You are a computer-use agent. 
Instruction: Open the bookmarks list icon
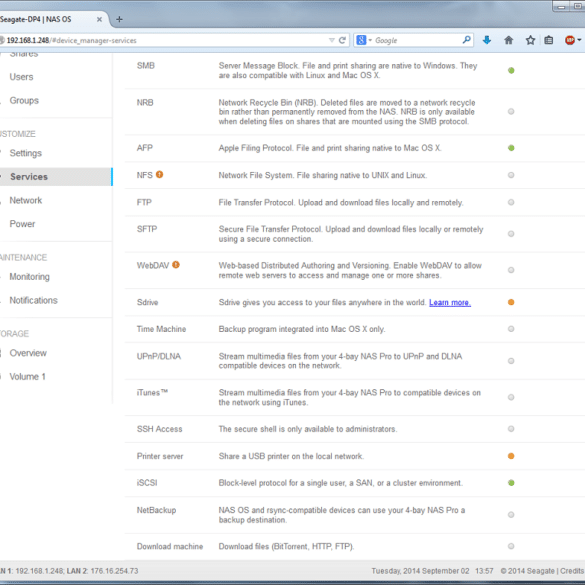tap(548, 40)
